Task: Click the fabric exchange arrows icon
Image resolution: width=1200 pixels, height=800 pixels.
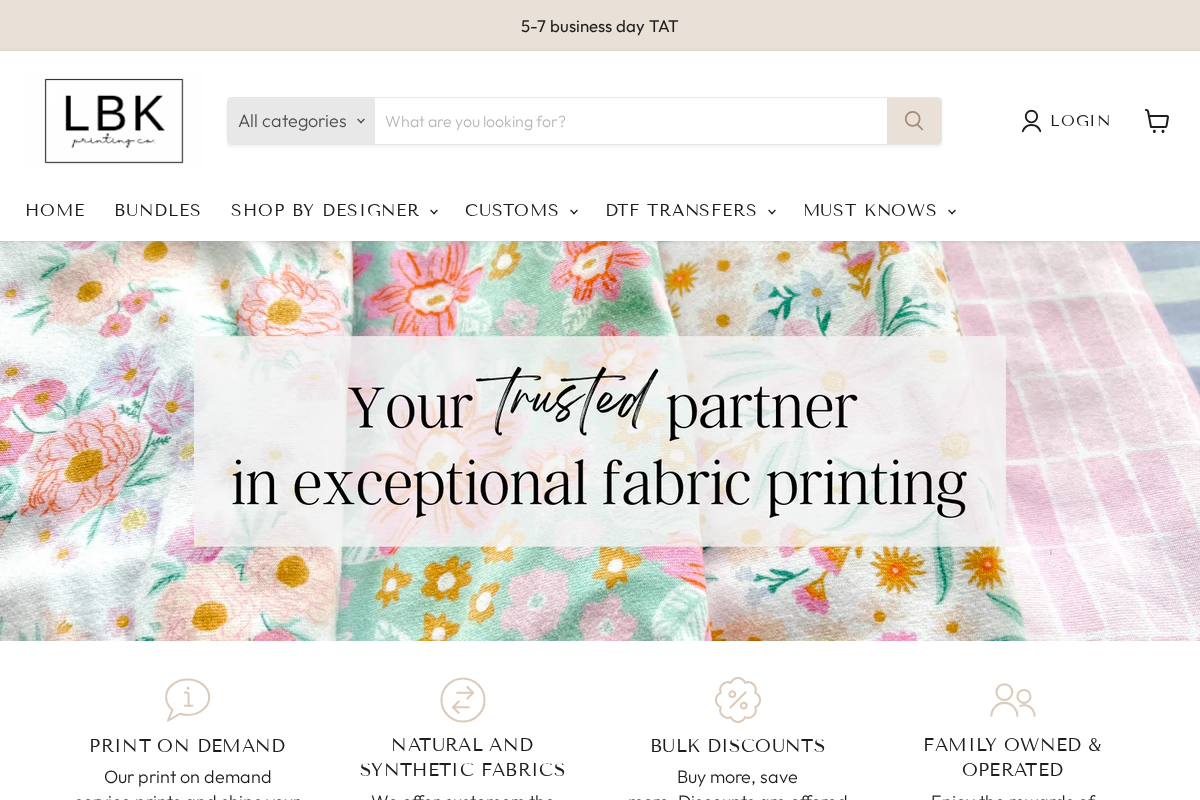Action: [462, 700]
